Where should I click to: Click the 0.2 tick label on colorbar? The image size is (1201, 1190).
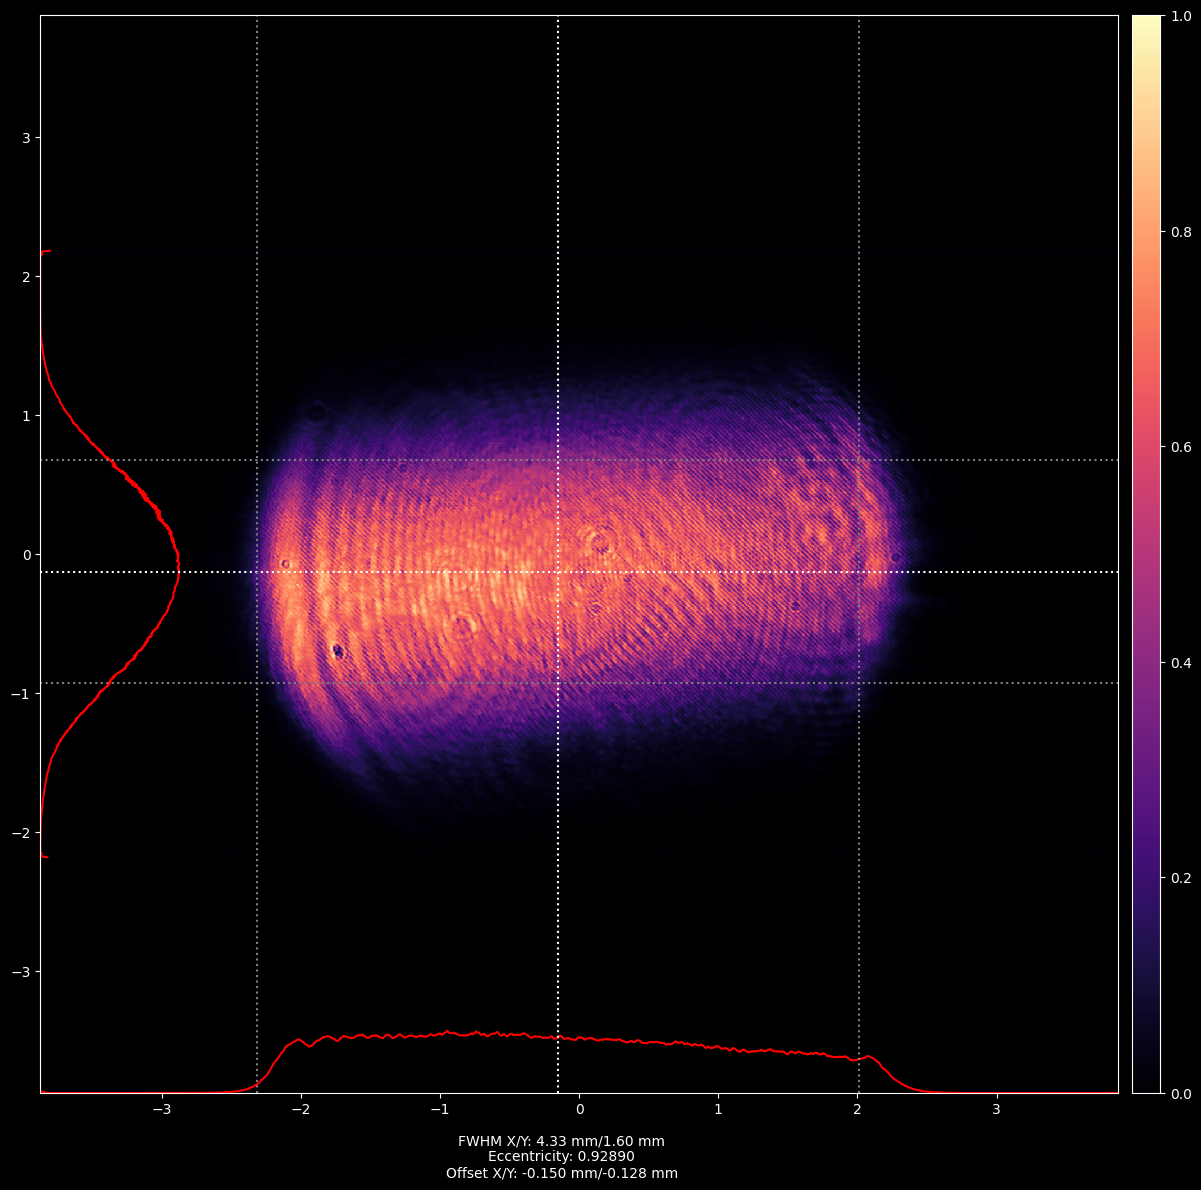click(1181, 878)
